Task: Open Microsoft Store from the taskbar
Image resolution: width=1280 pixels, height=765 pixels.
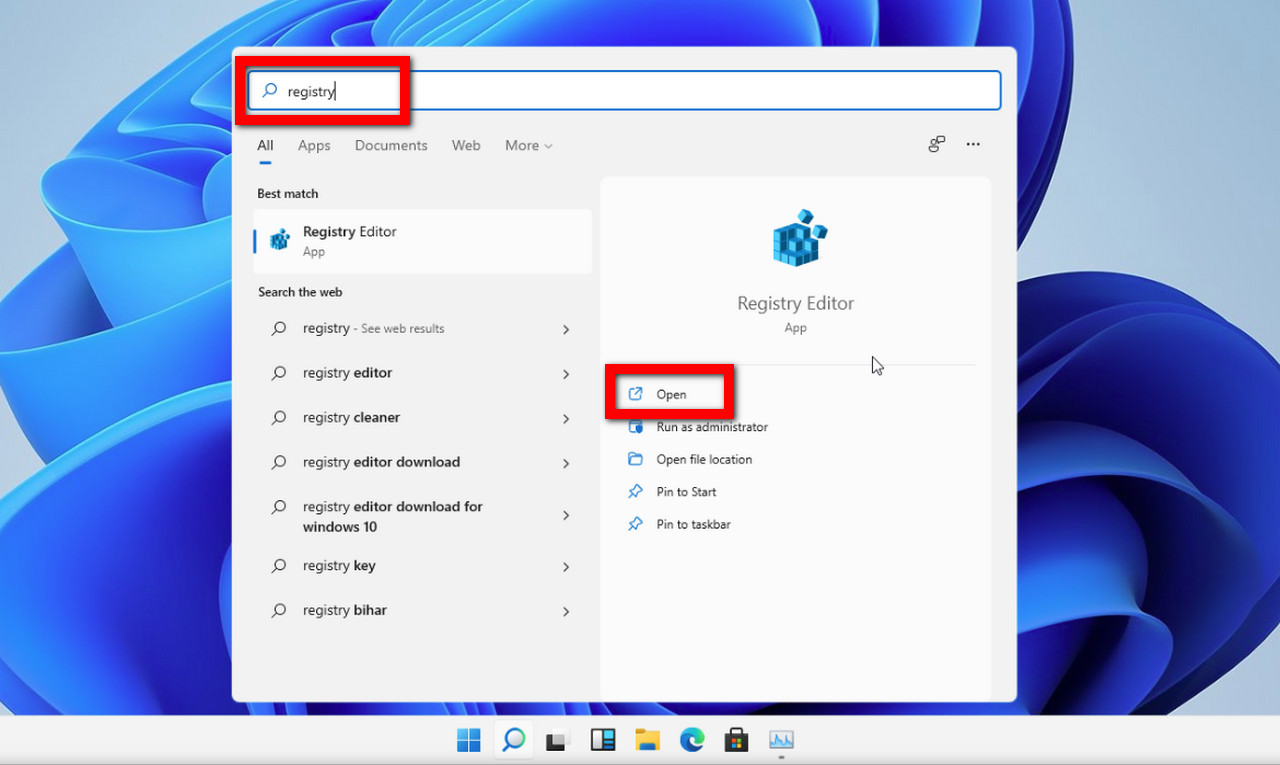Action: (x=737, y=740)
